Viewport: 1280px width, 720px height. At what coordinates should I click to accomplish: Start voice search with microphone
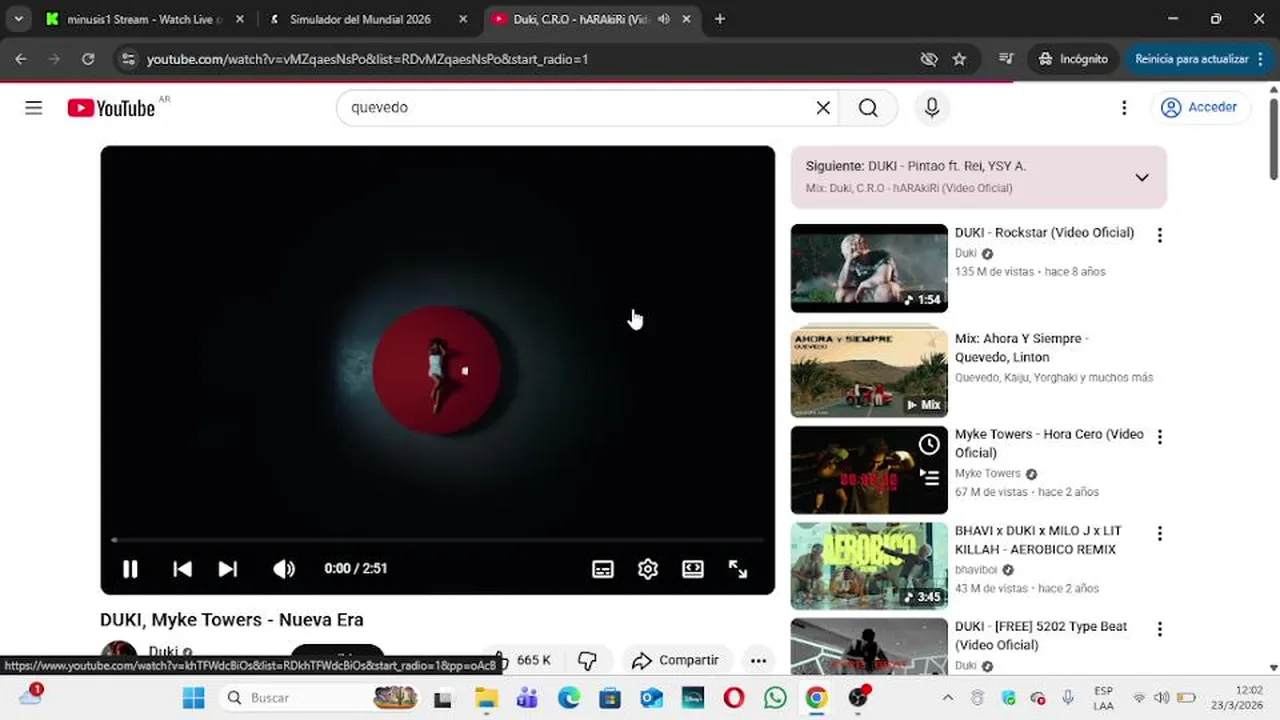click(932, 108)
